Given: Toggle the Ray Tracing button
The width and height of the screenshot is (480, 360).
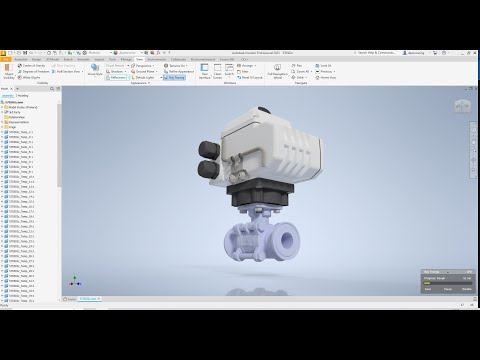Looking at the screenshot, I should pos(174,77).
